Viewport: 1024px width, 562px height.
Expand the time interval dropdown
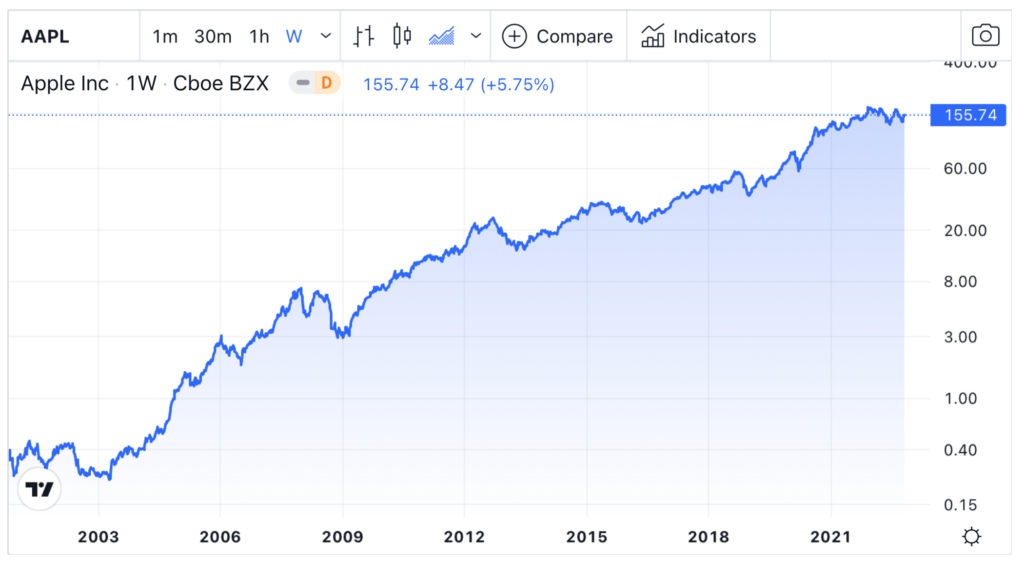click(325, 37)
